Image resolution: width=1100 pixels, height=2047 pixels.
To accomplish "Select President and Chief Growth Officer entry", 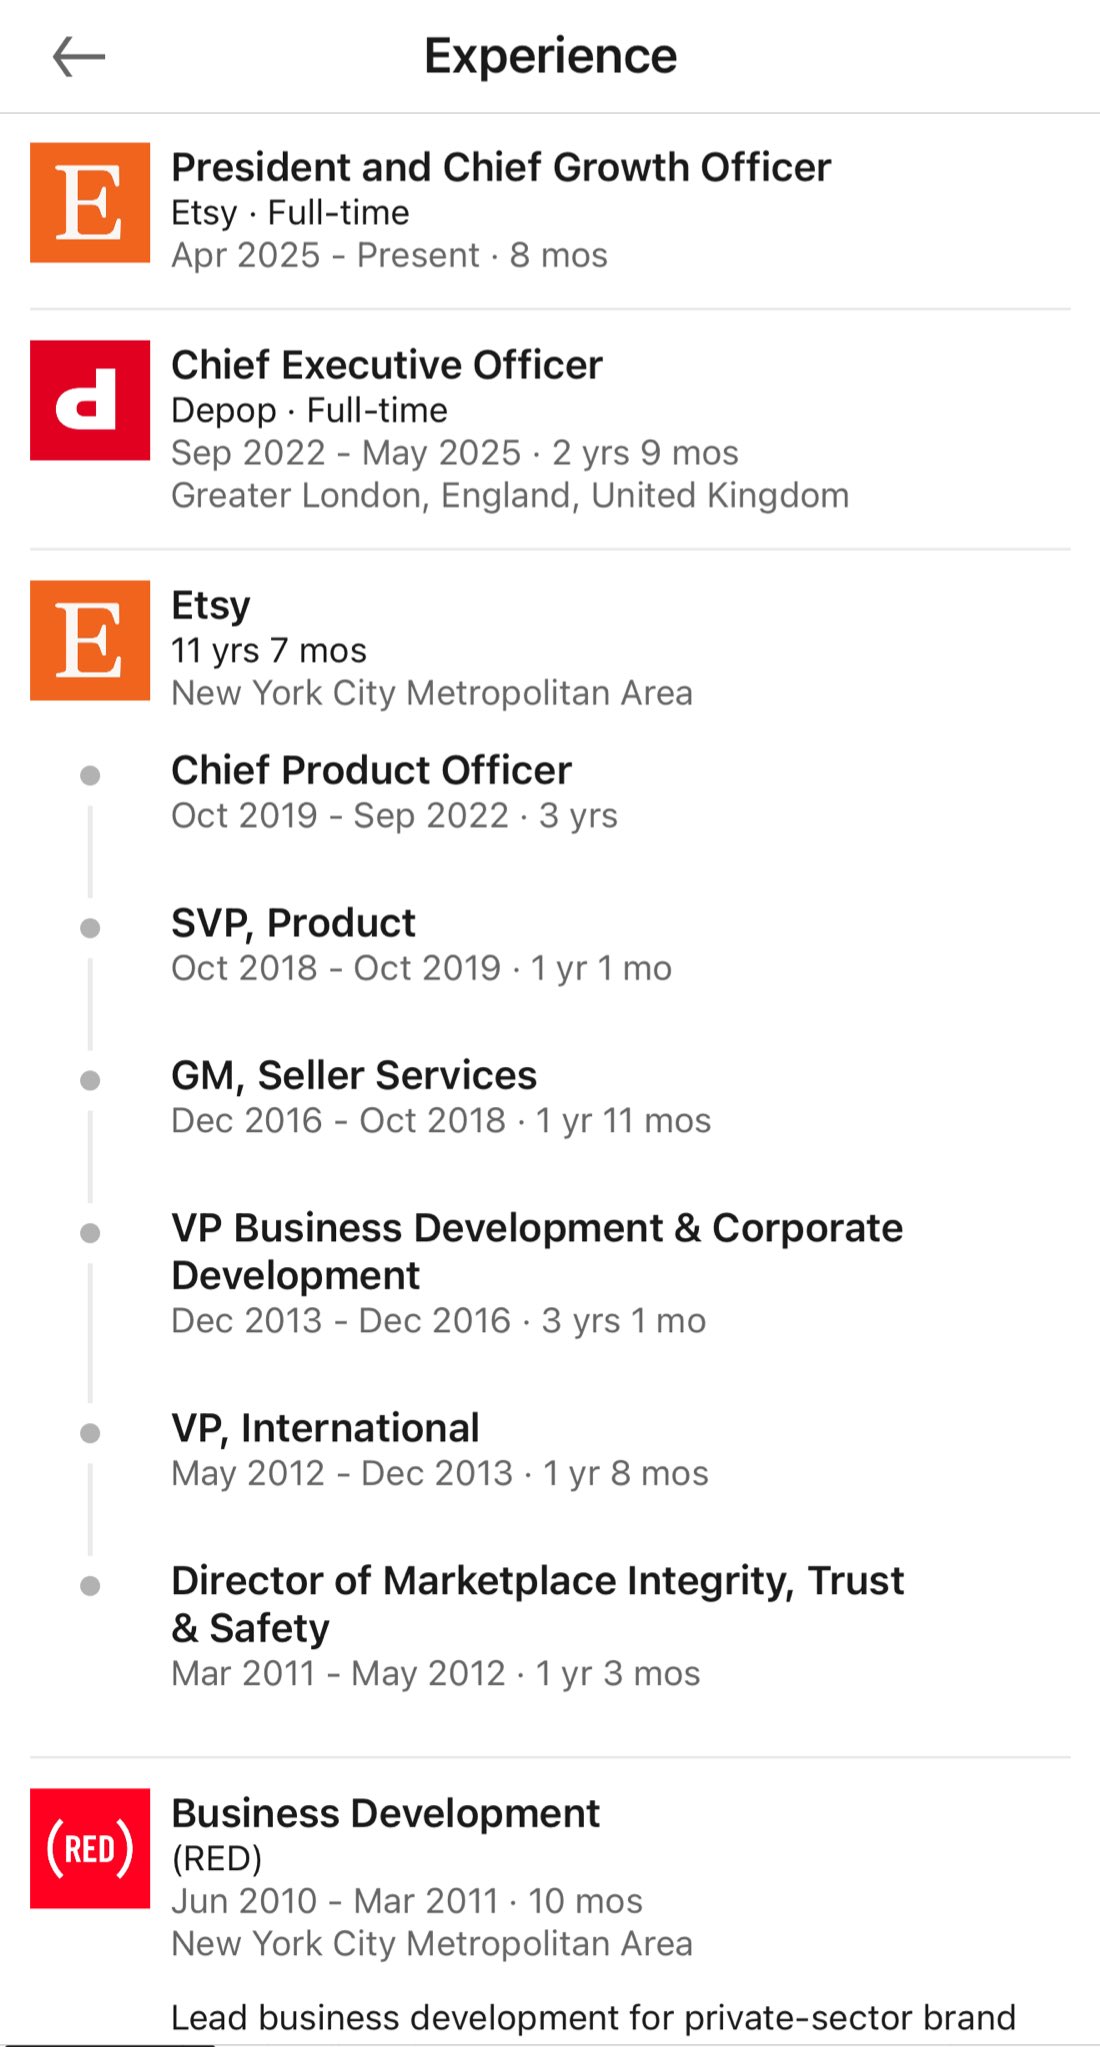I will click(500, 168).
